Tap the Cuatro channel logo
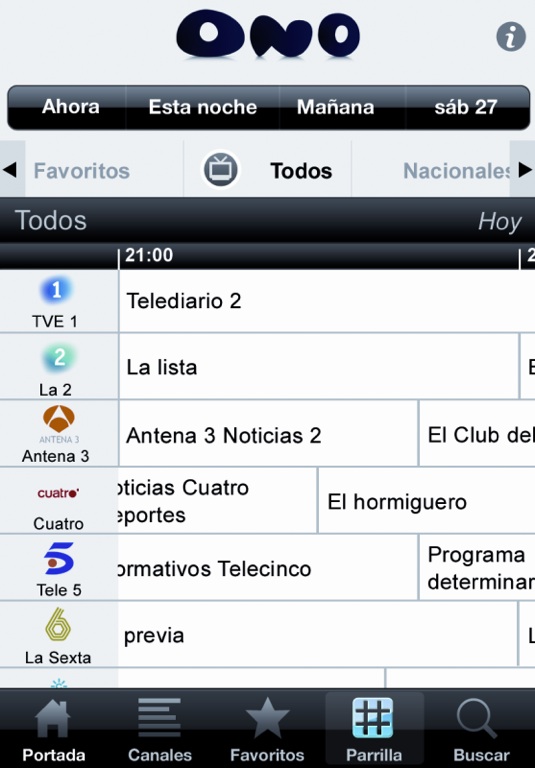Viewport: 535px width, 768px height. [58, 493]
